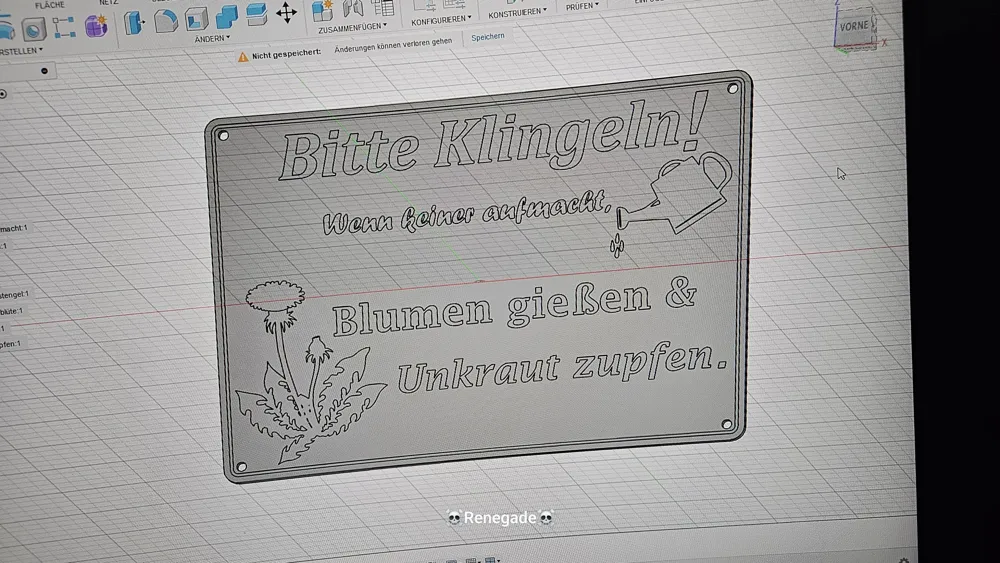Click the bottom-left mounting hole of the sign
Viewport: 1000px width, 563px height.
click(x=241, y=467)
